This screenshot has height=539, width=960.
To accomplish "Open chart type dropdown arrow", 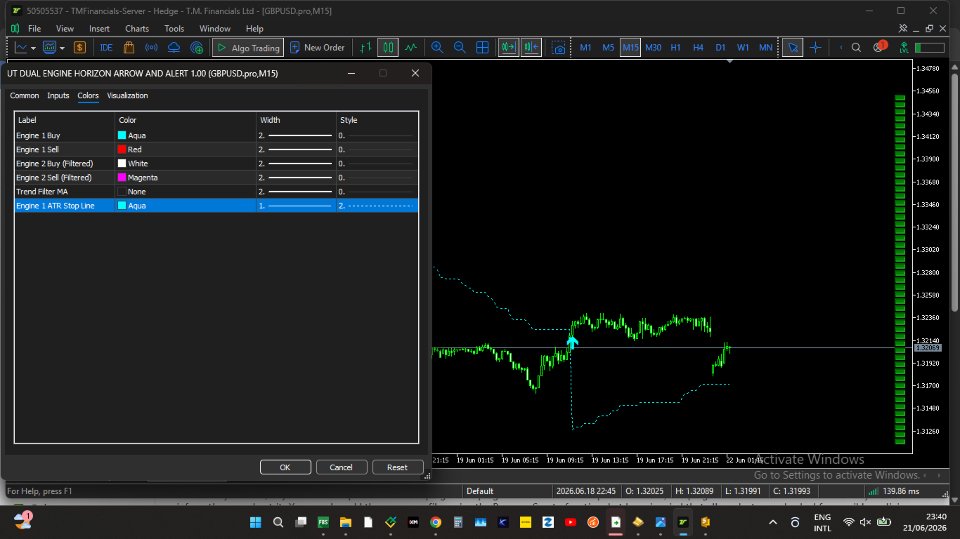I will 33,48.
